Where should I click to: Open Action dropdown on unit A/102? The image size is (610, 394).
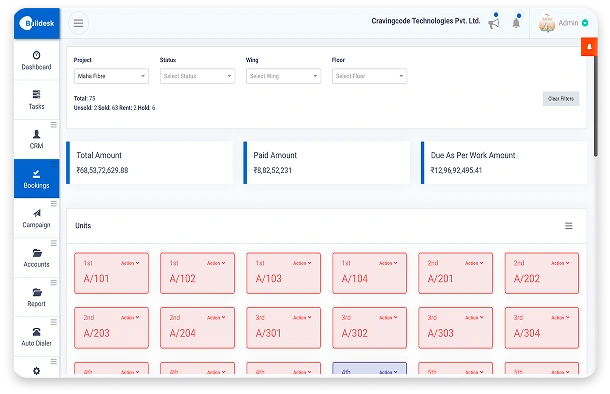216,263
